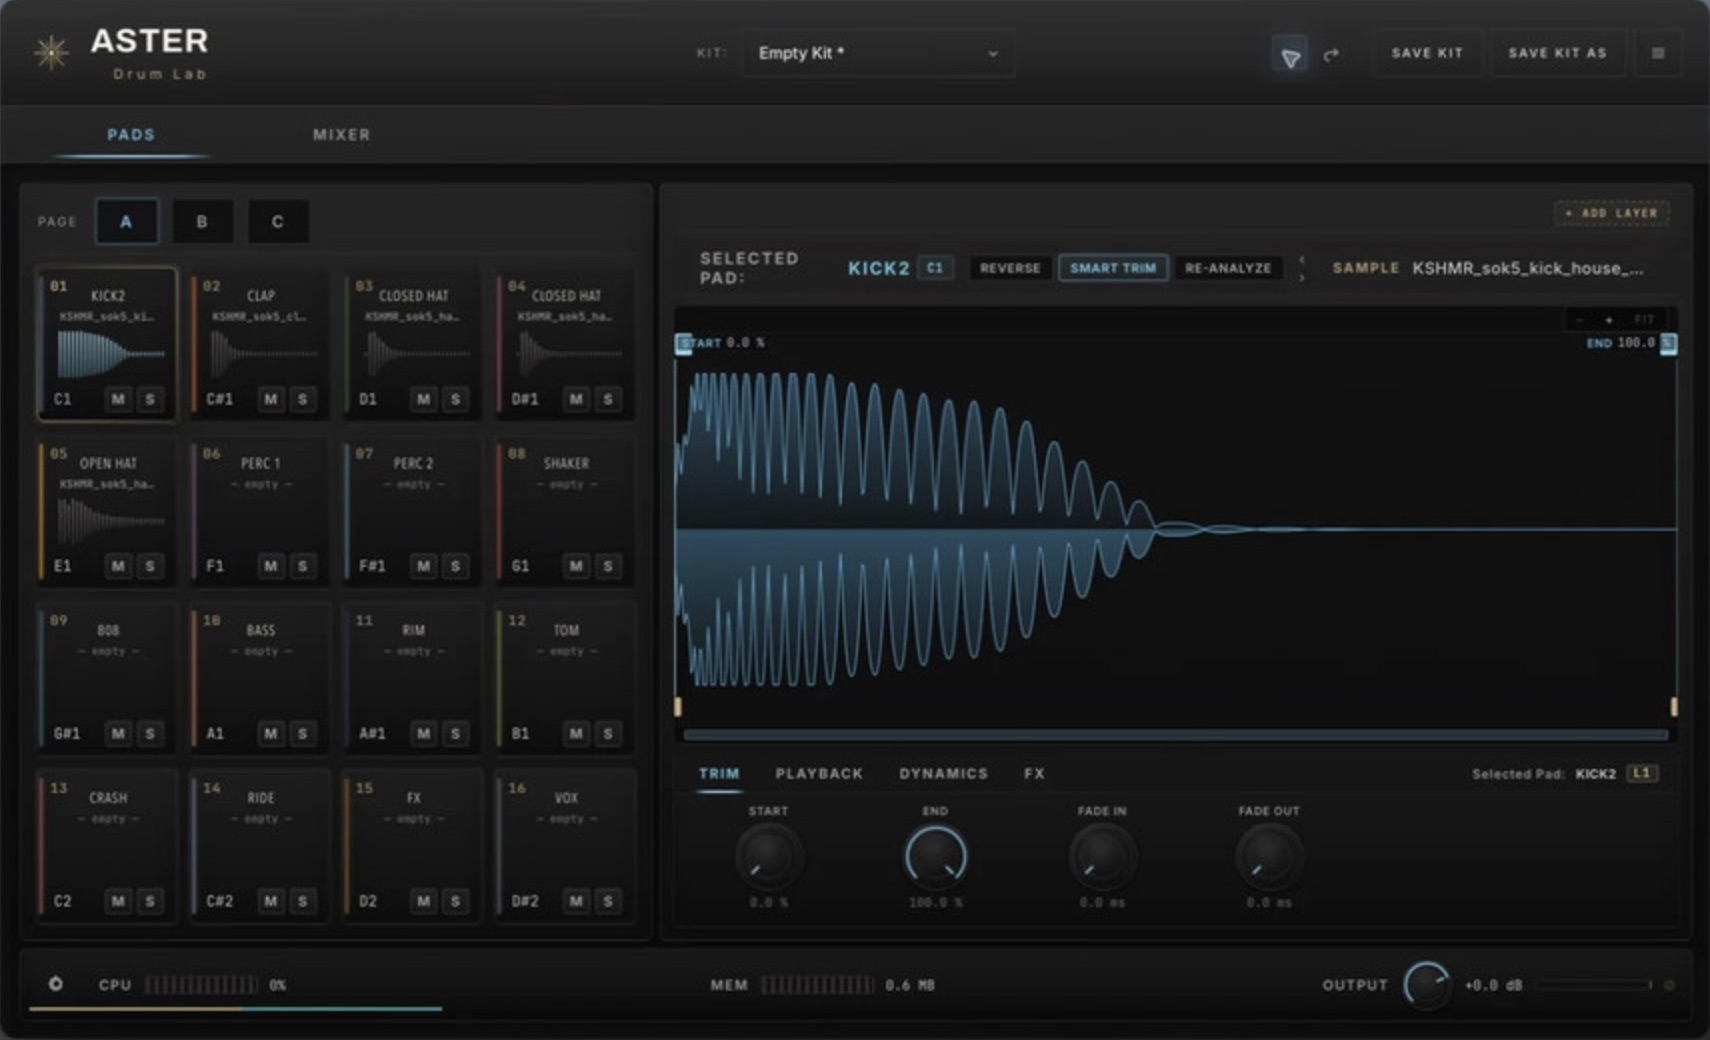1710x1040 pixels.
Task: Click the END trim knob
Action: coord(935,857)
